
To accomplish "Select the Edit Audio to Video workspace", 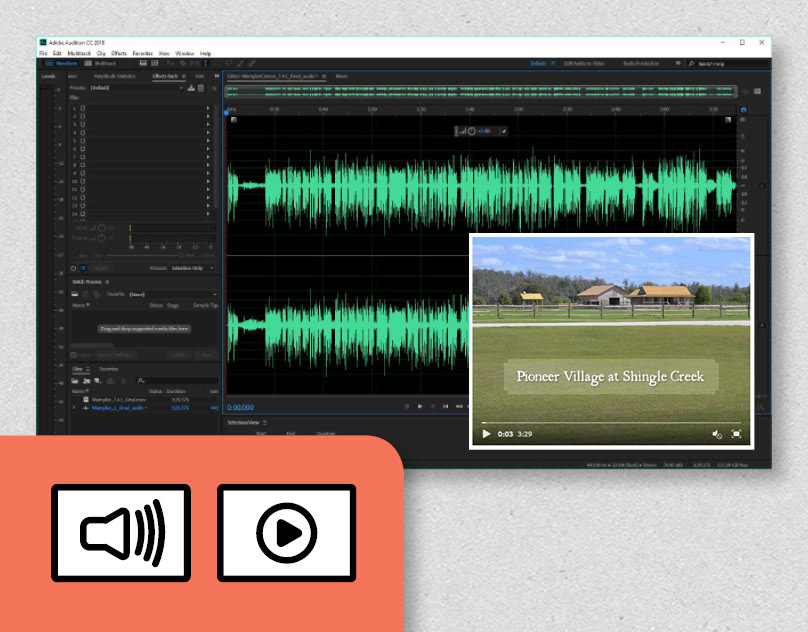I will (x=584, y=63).
